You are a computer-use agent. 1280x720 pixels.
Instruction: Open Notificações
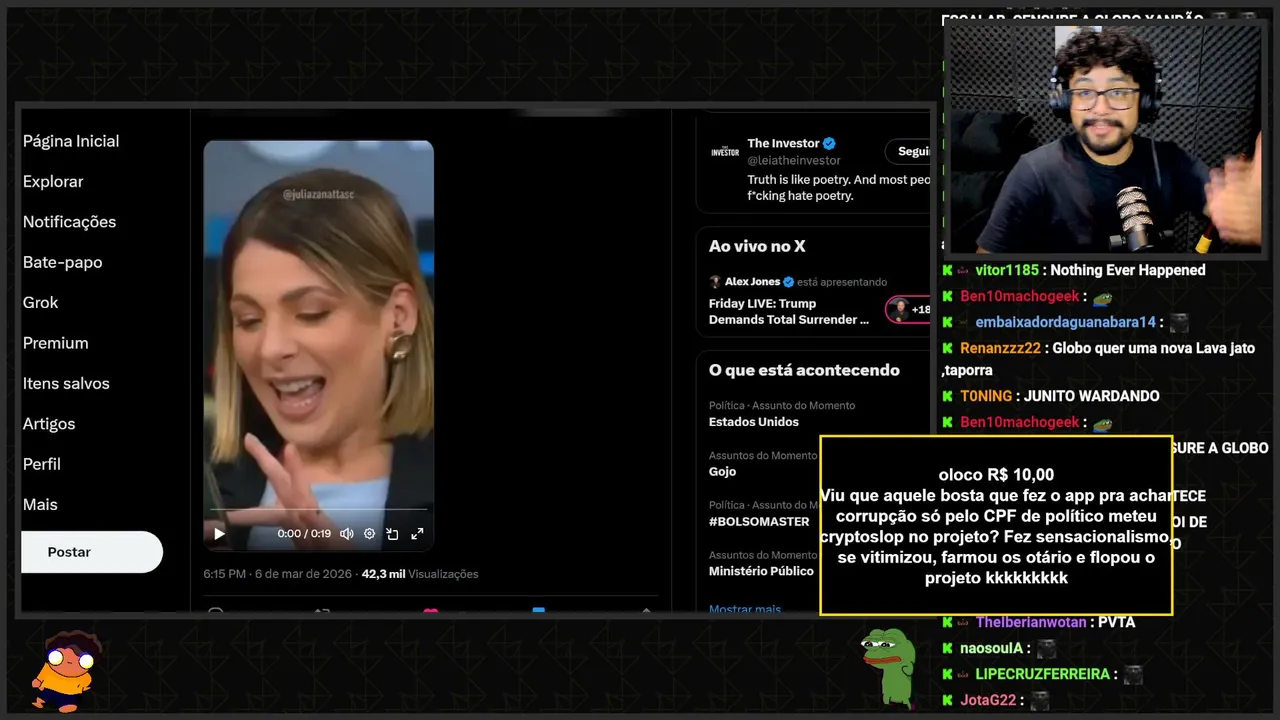69,222
